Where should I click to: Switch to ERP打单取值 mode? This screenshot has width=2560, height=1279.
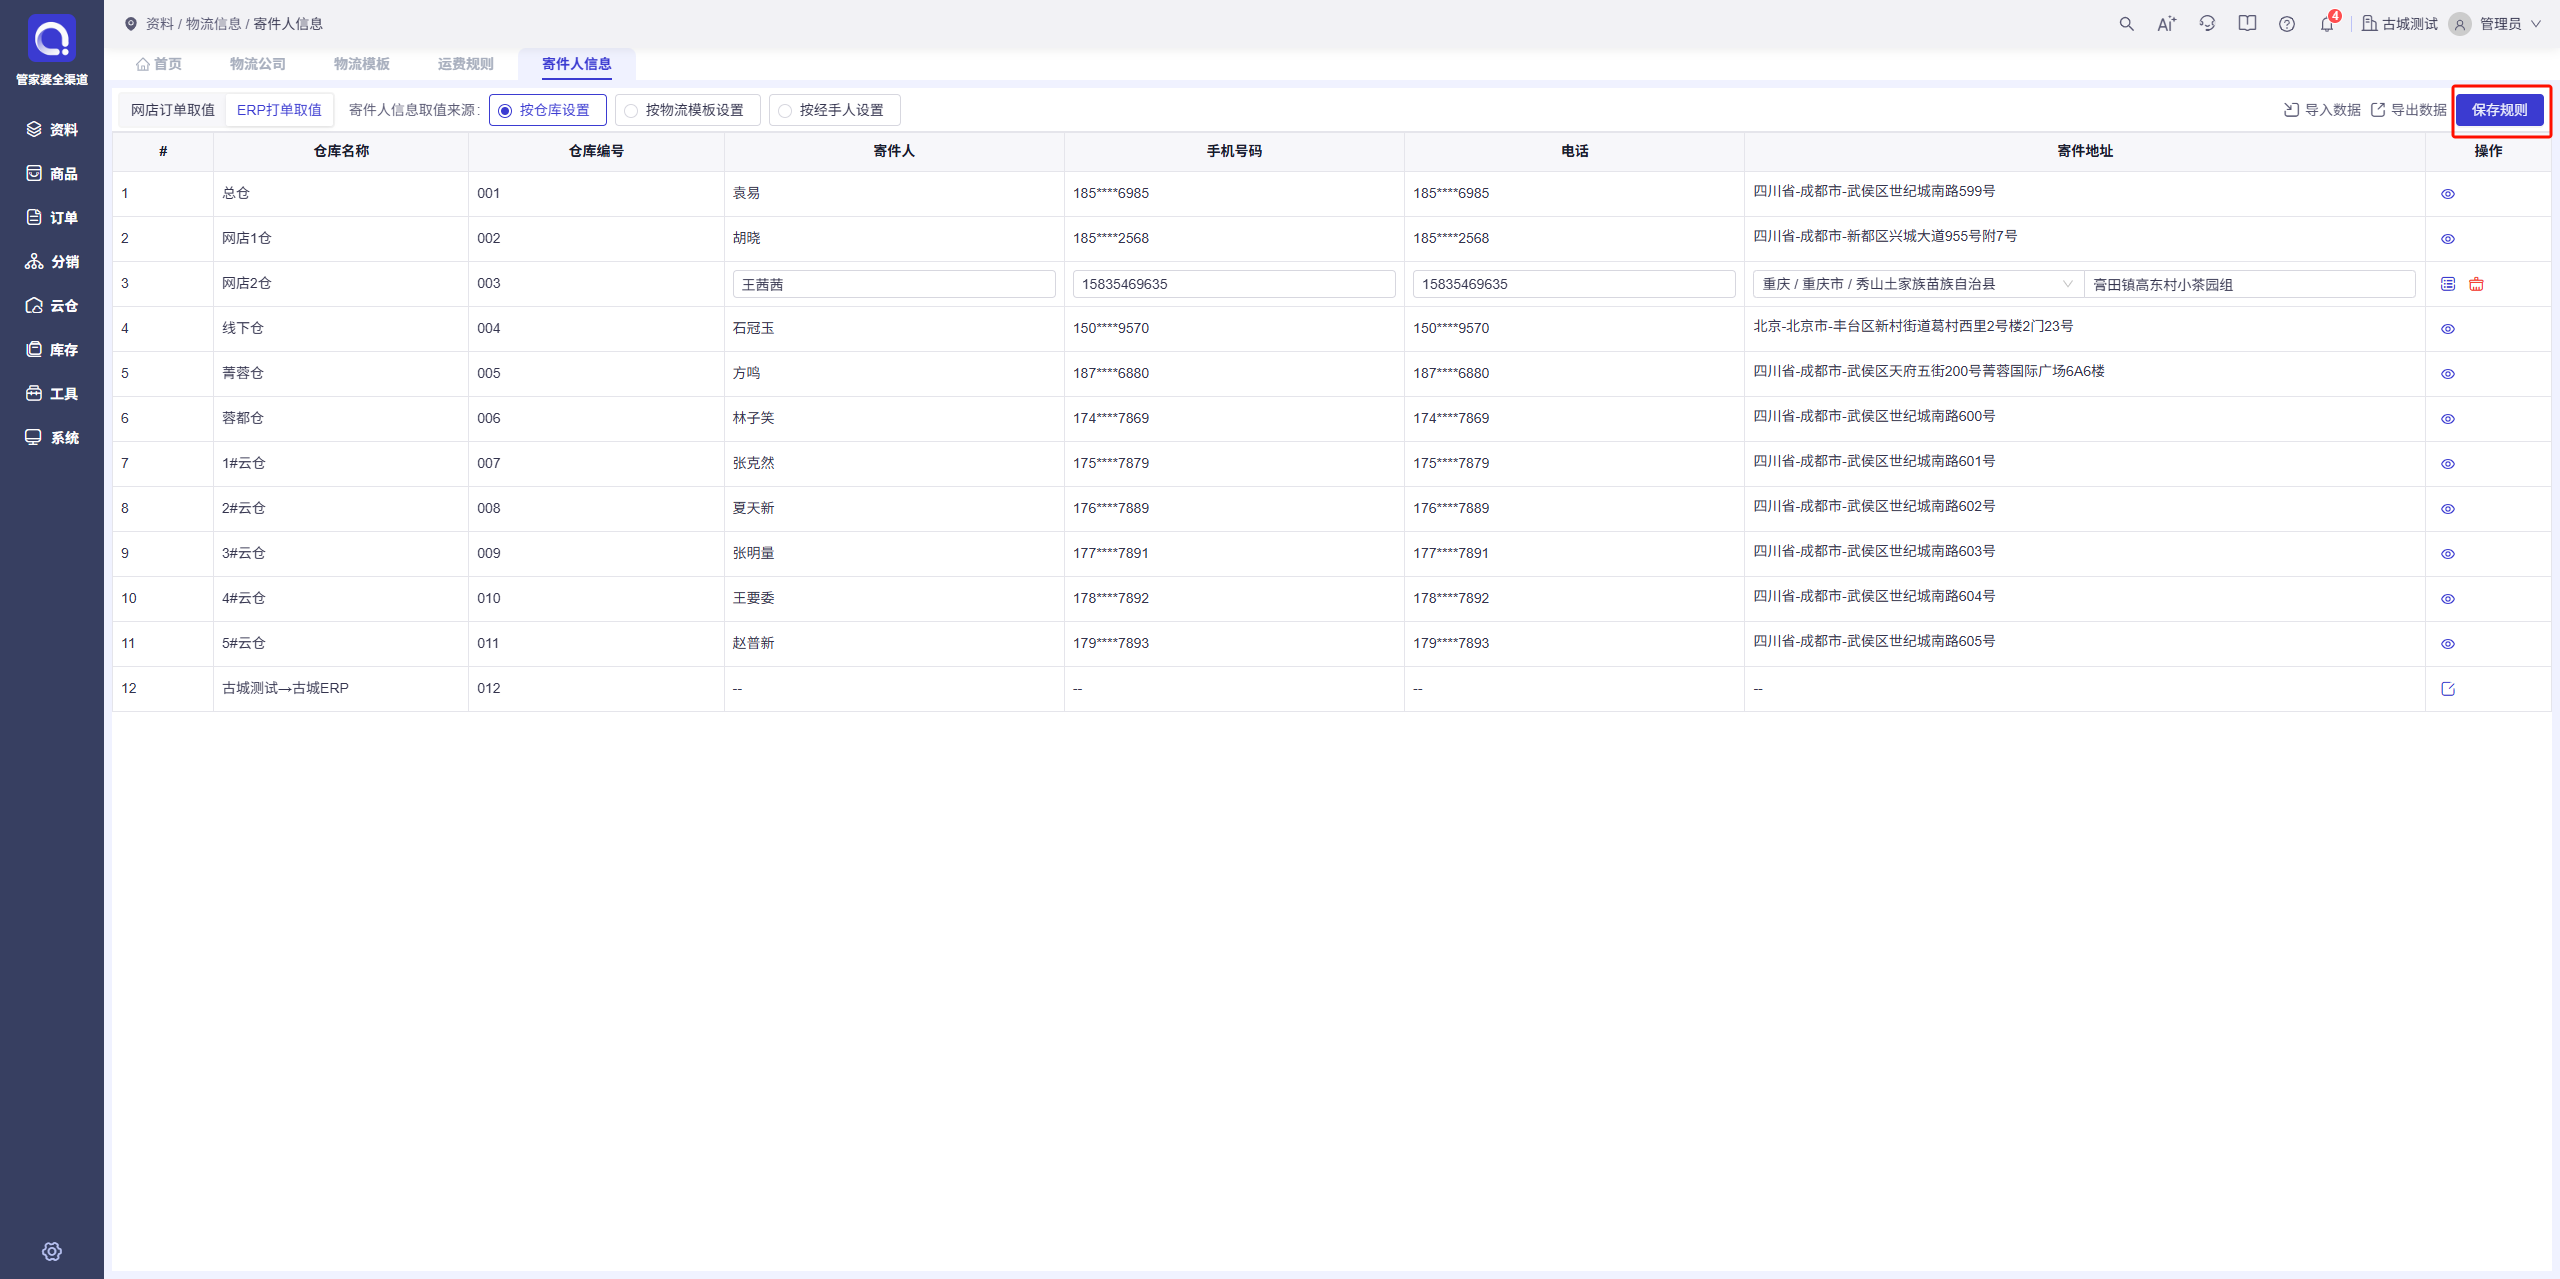click(279, 110)
